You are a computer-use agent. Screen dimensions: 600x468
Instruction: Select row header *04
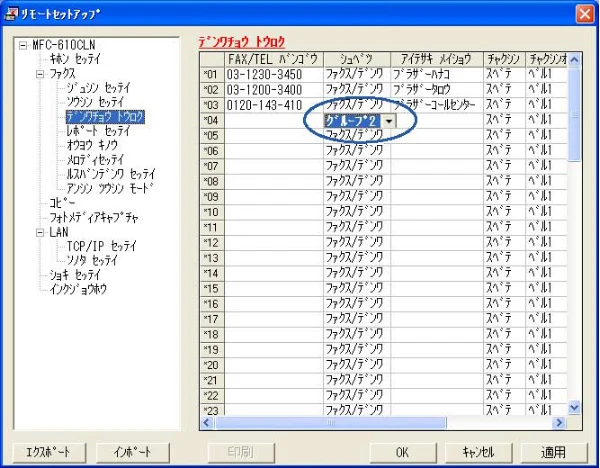[212, 121]
